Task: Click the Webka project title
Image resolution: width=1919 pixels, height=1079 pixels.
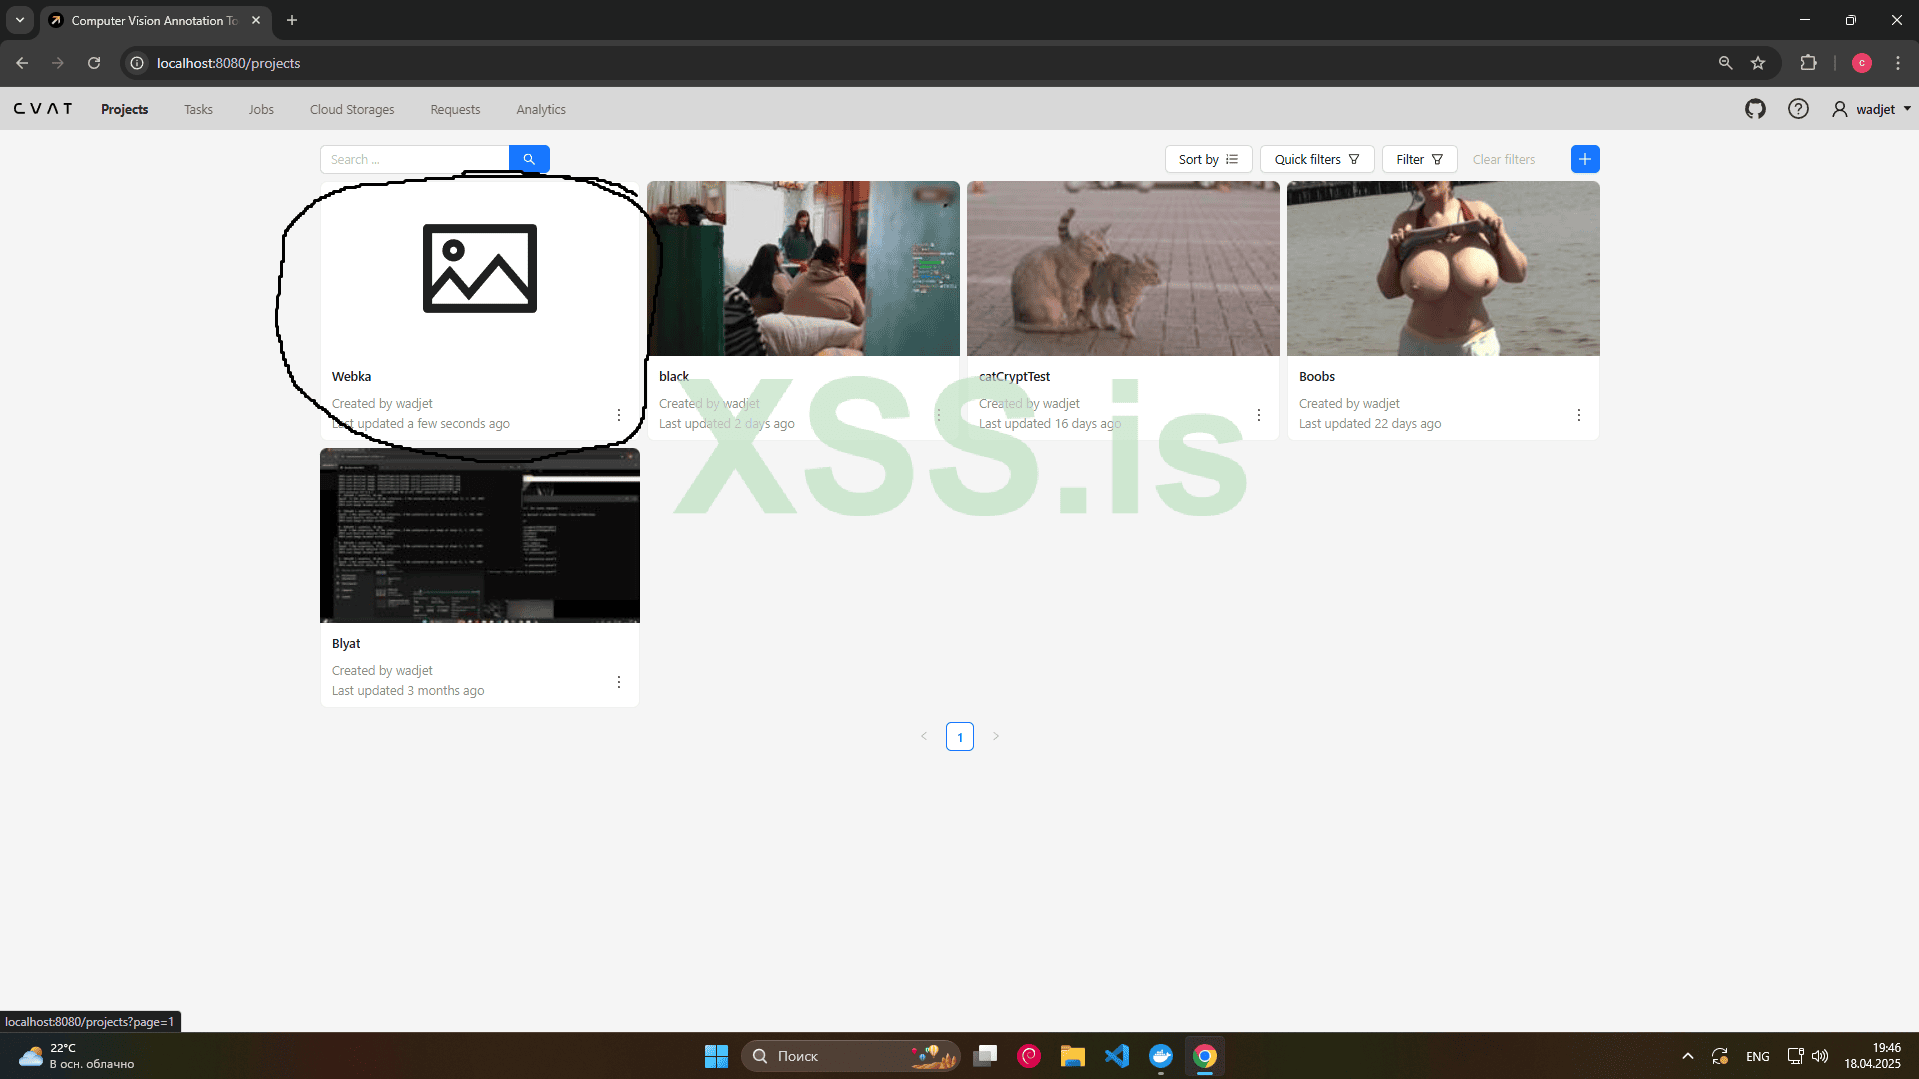Action: point(351,377)
